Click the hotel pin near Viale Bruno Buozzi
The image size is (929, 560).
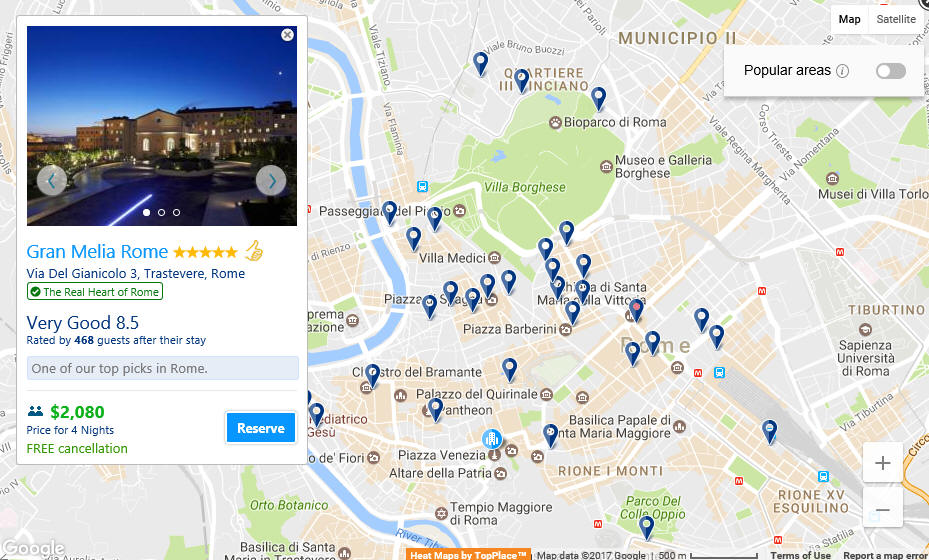480,63
